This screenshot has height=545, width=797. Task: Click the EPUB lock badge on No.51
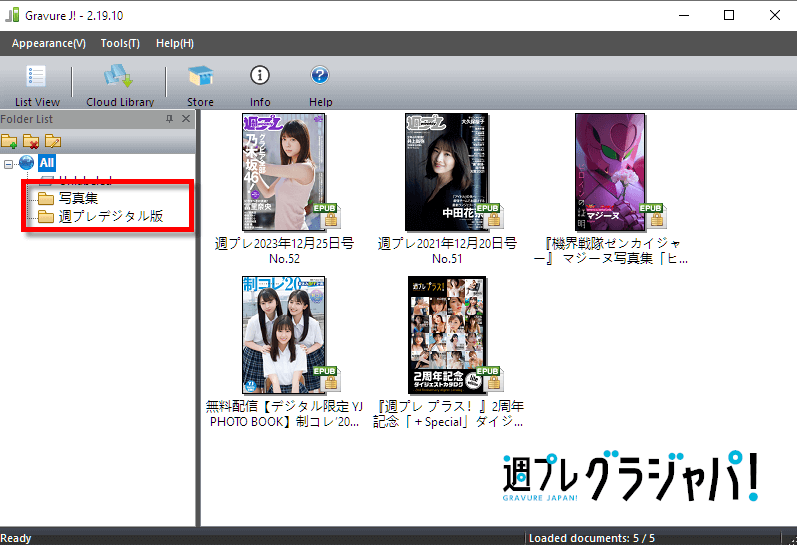489,216
